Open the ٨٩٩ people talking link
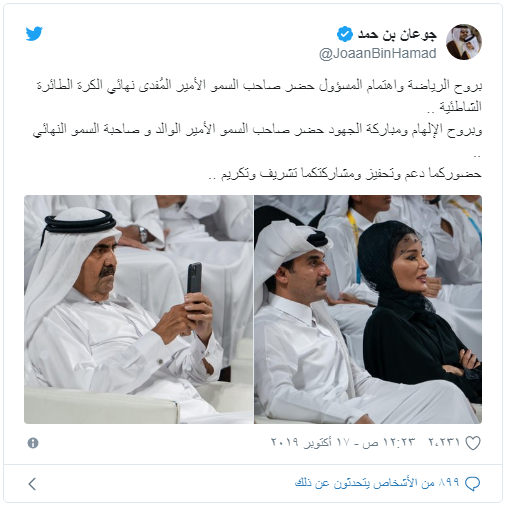This screenshot has width=509, height=507. tap(377, 483)
